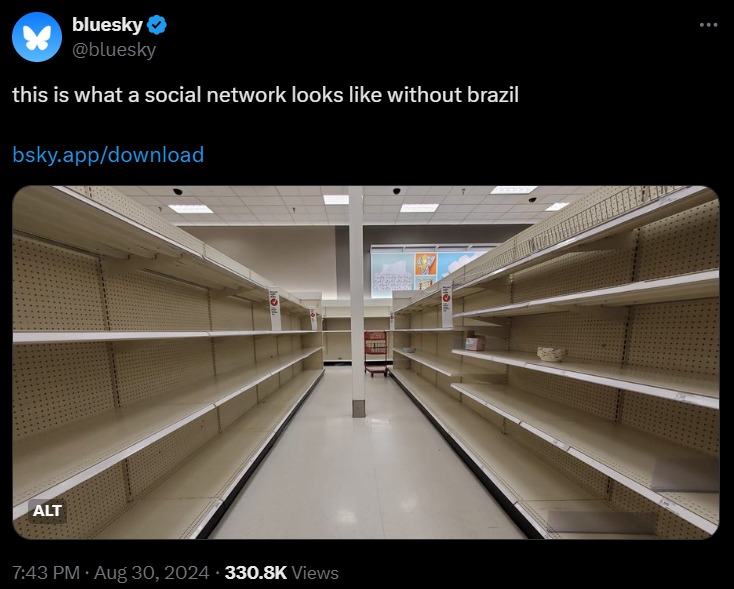Open the empty store shelves photo
Screen dimensions: 734x589
point(366,362)
